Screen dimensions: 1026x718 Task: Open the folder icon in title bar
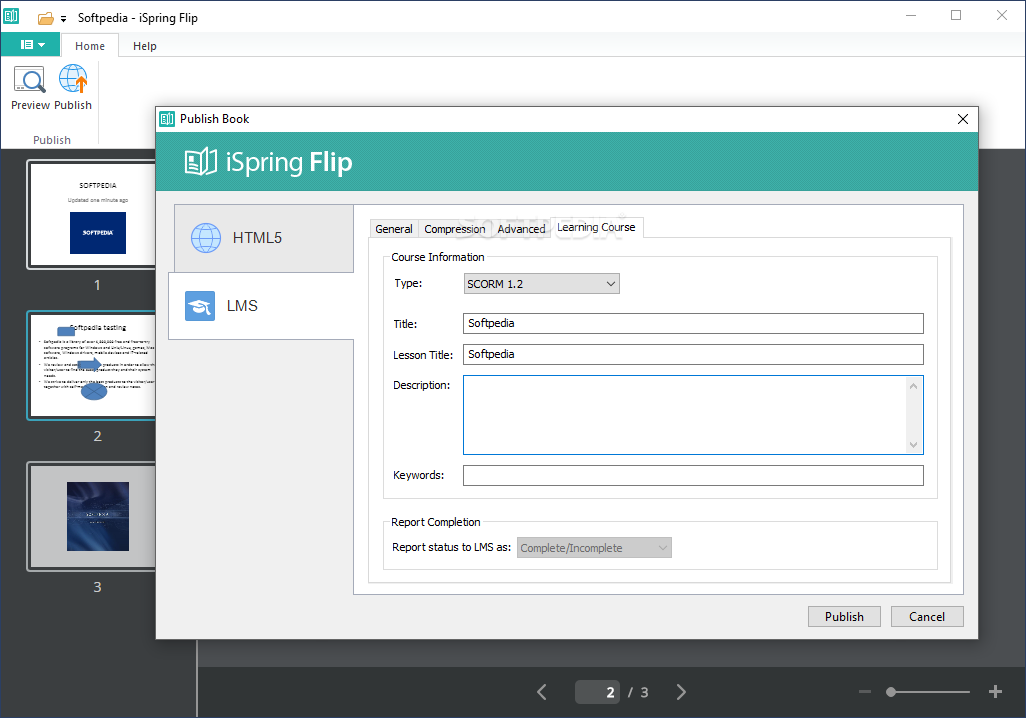tap(45, 18)
